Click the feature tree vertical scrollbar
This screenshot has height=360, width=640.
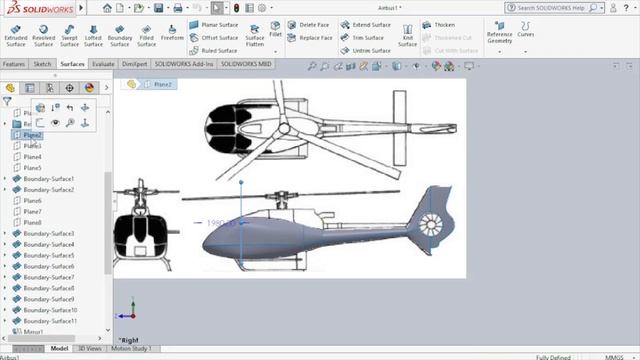tap(108, 222)
